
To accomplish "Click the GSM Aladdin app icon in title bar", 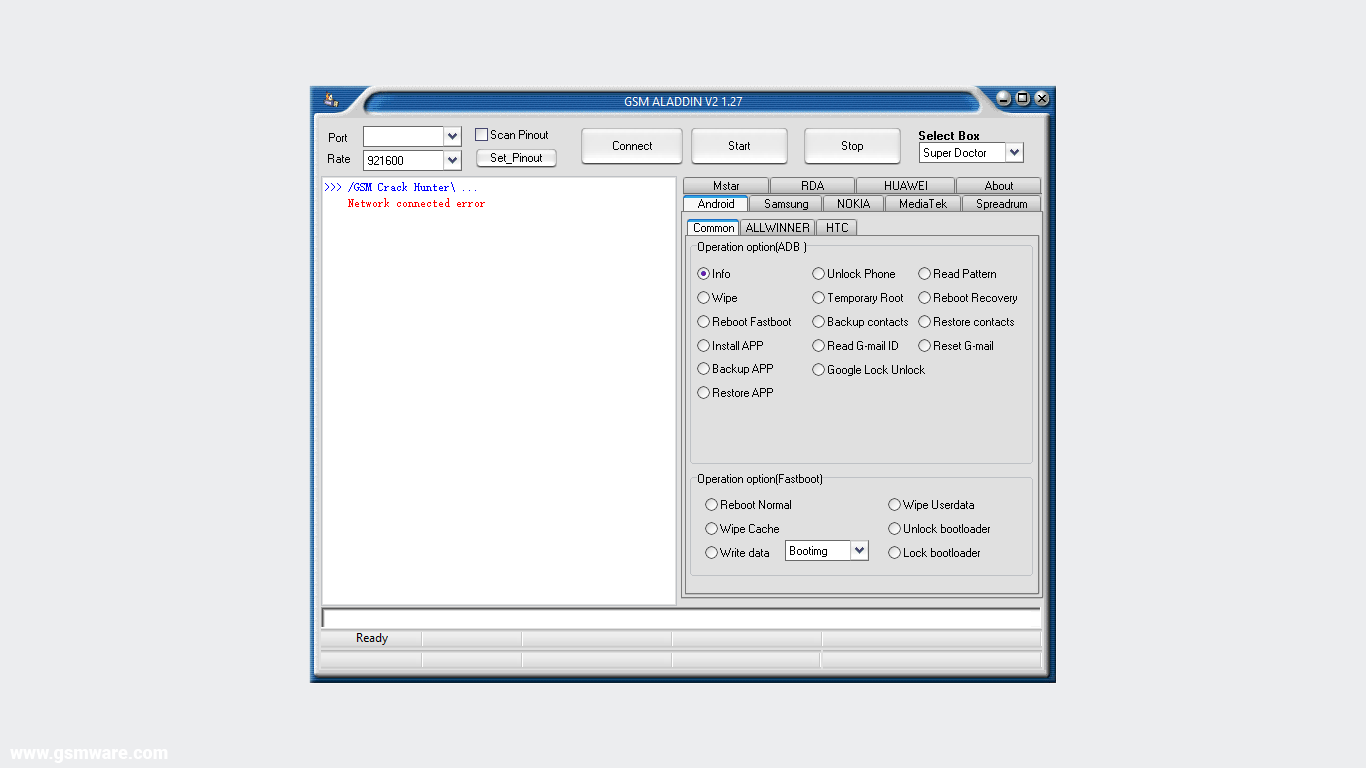I will (x=331, y=99).
